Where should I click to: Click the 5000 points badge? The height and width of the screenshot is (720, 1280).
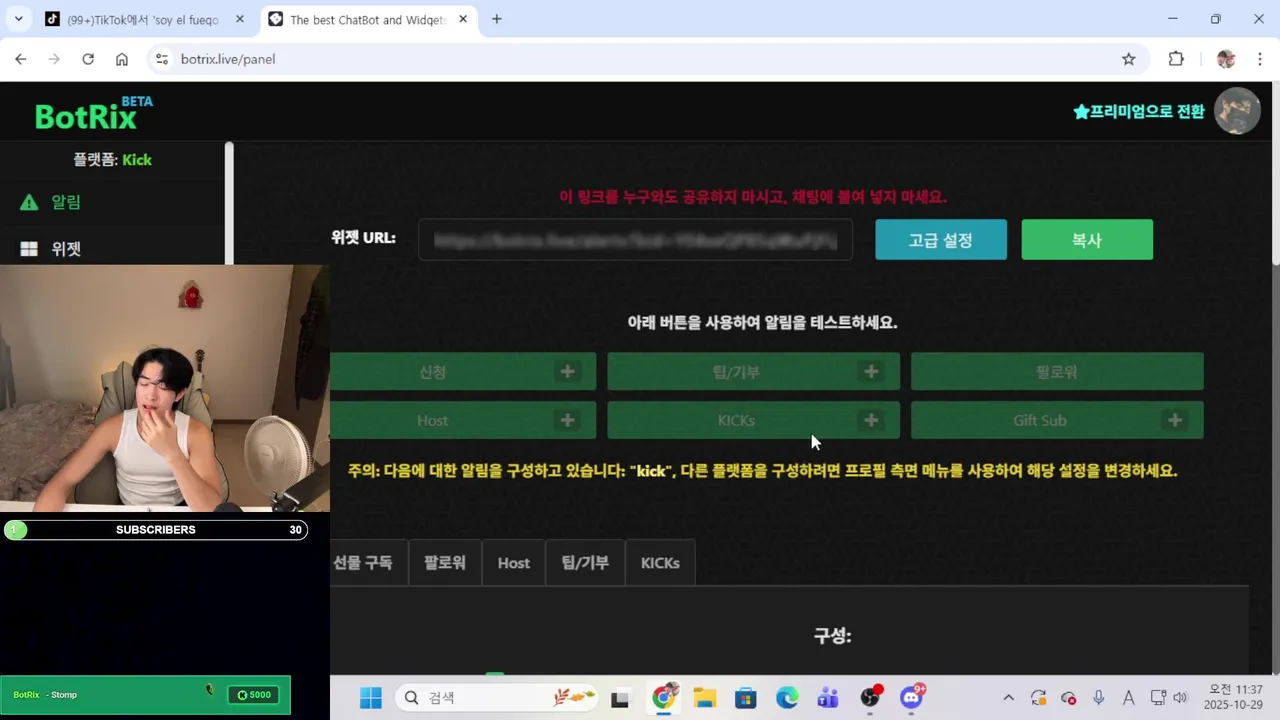tap(253, 695)
